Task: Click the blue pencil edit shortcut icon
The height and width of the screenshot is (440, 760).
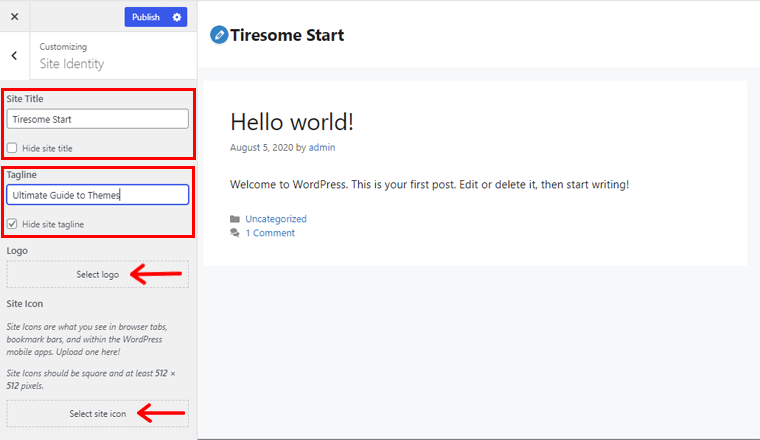Action: [219, 35]
